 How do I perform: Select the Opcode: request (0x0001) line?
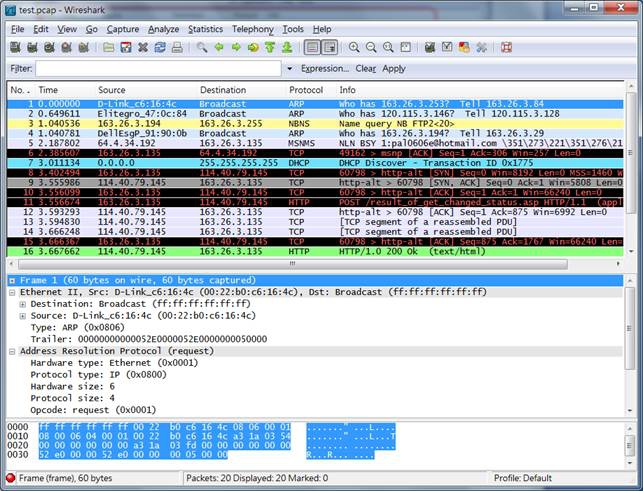click(93, 410)
